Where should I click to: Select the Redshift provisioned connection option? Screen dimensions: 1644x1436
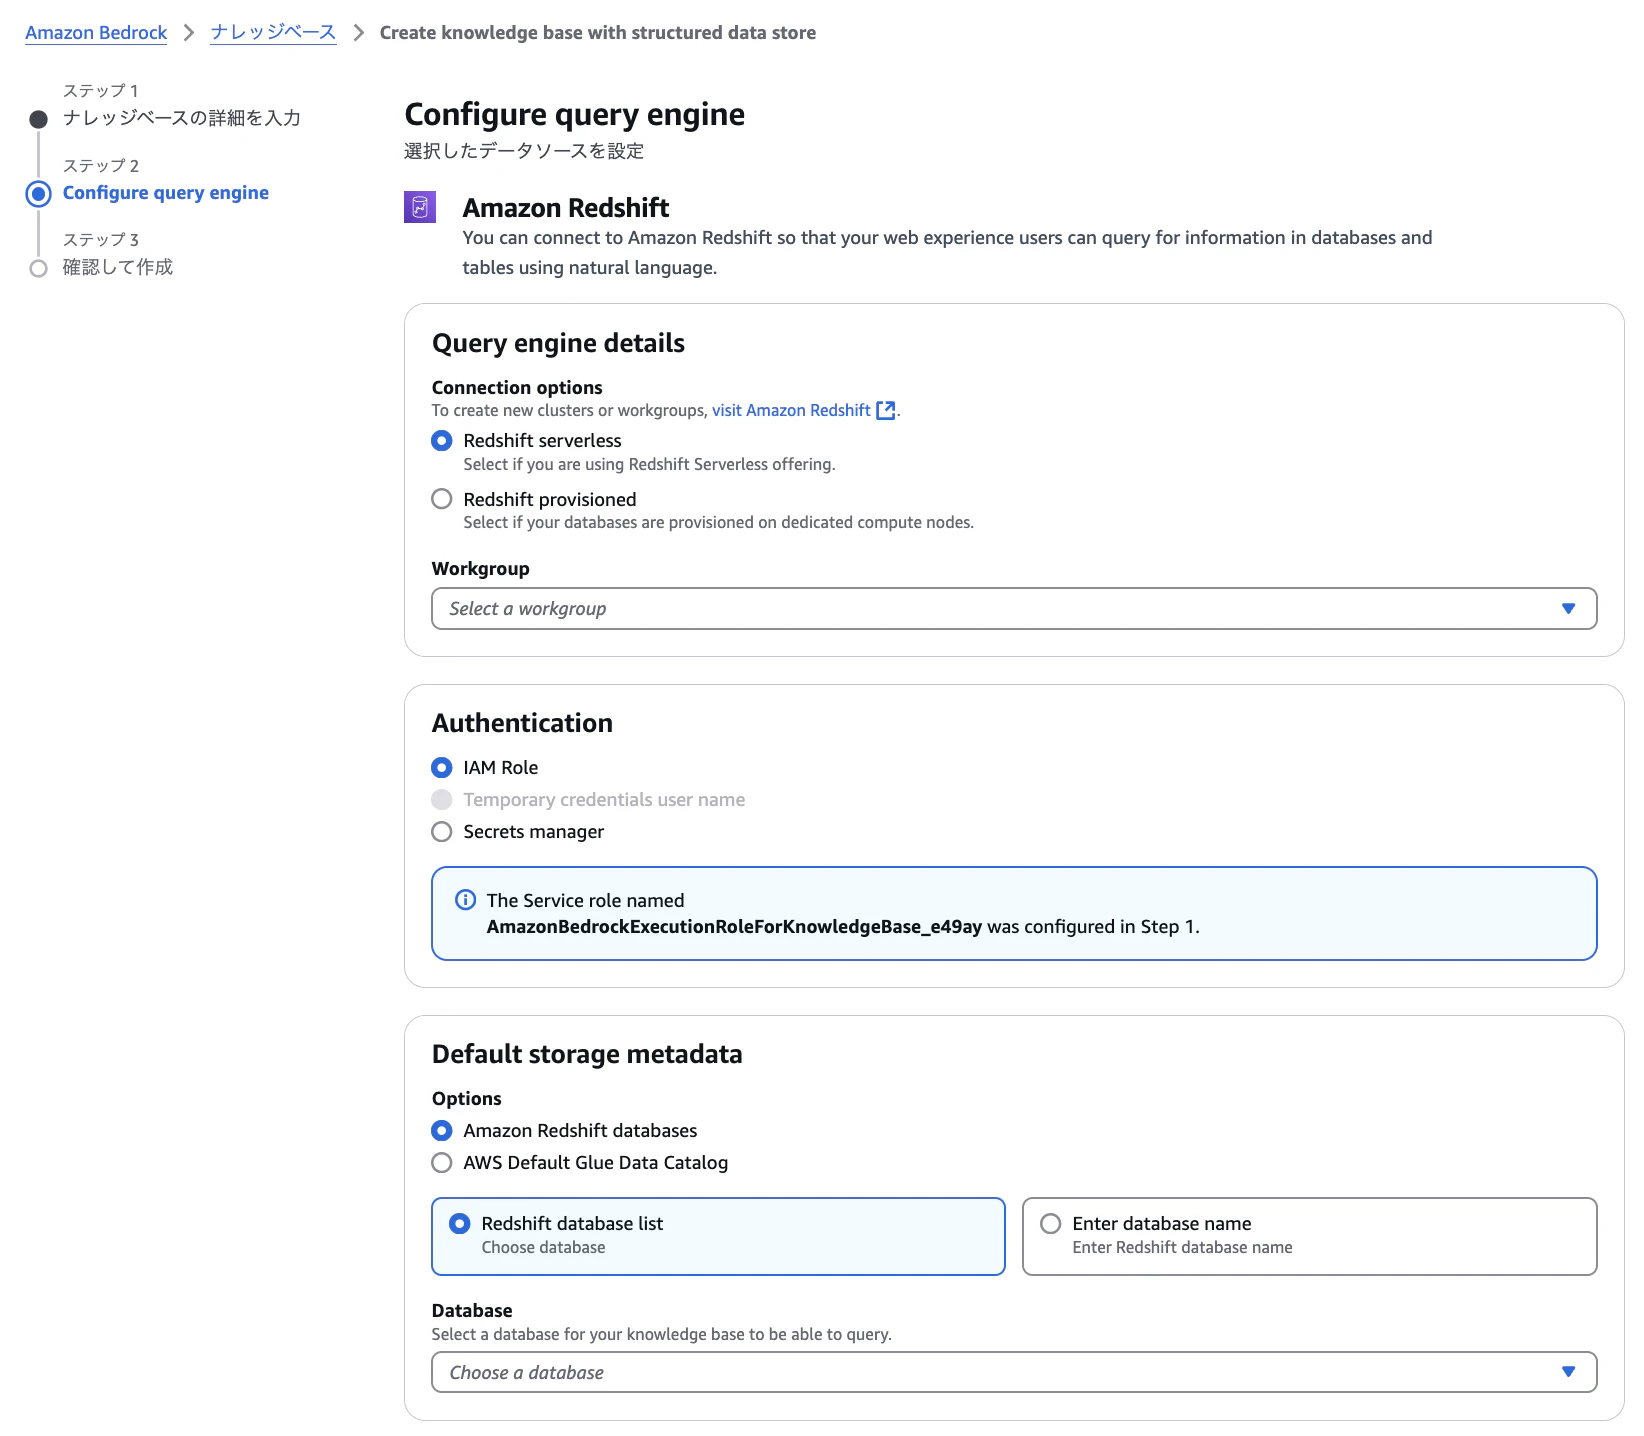(441, 499)
